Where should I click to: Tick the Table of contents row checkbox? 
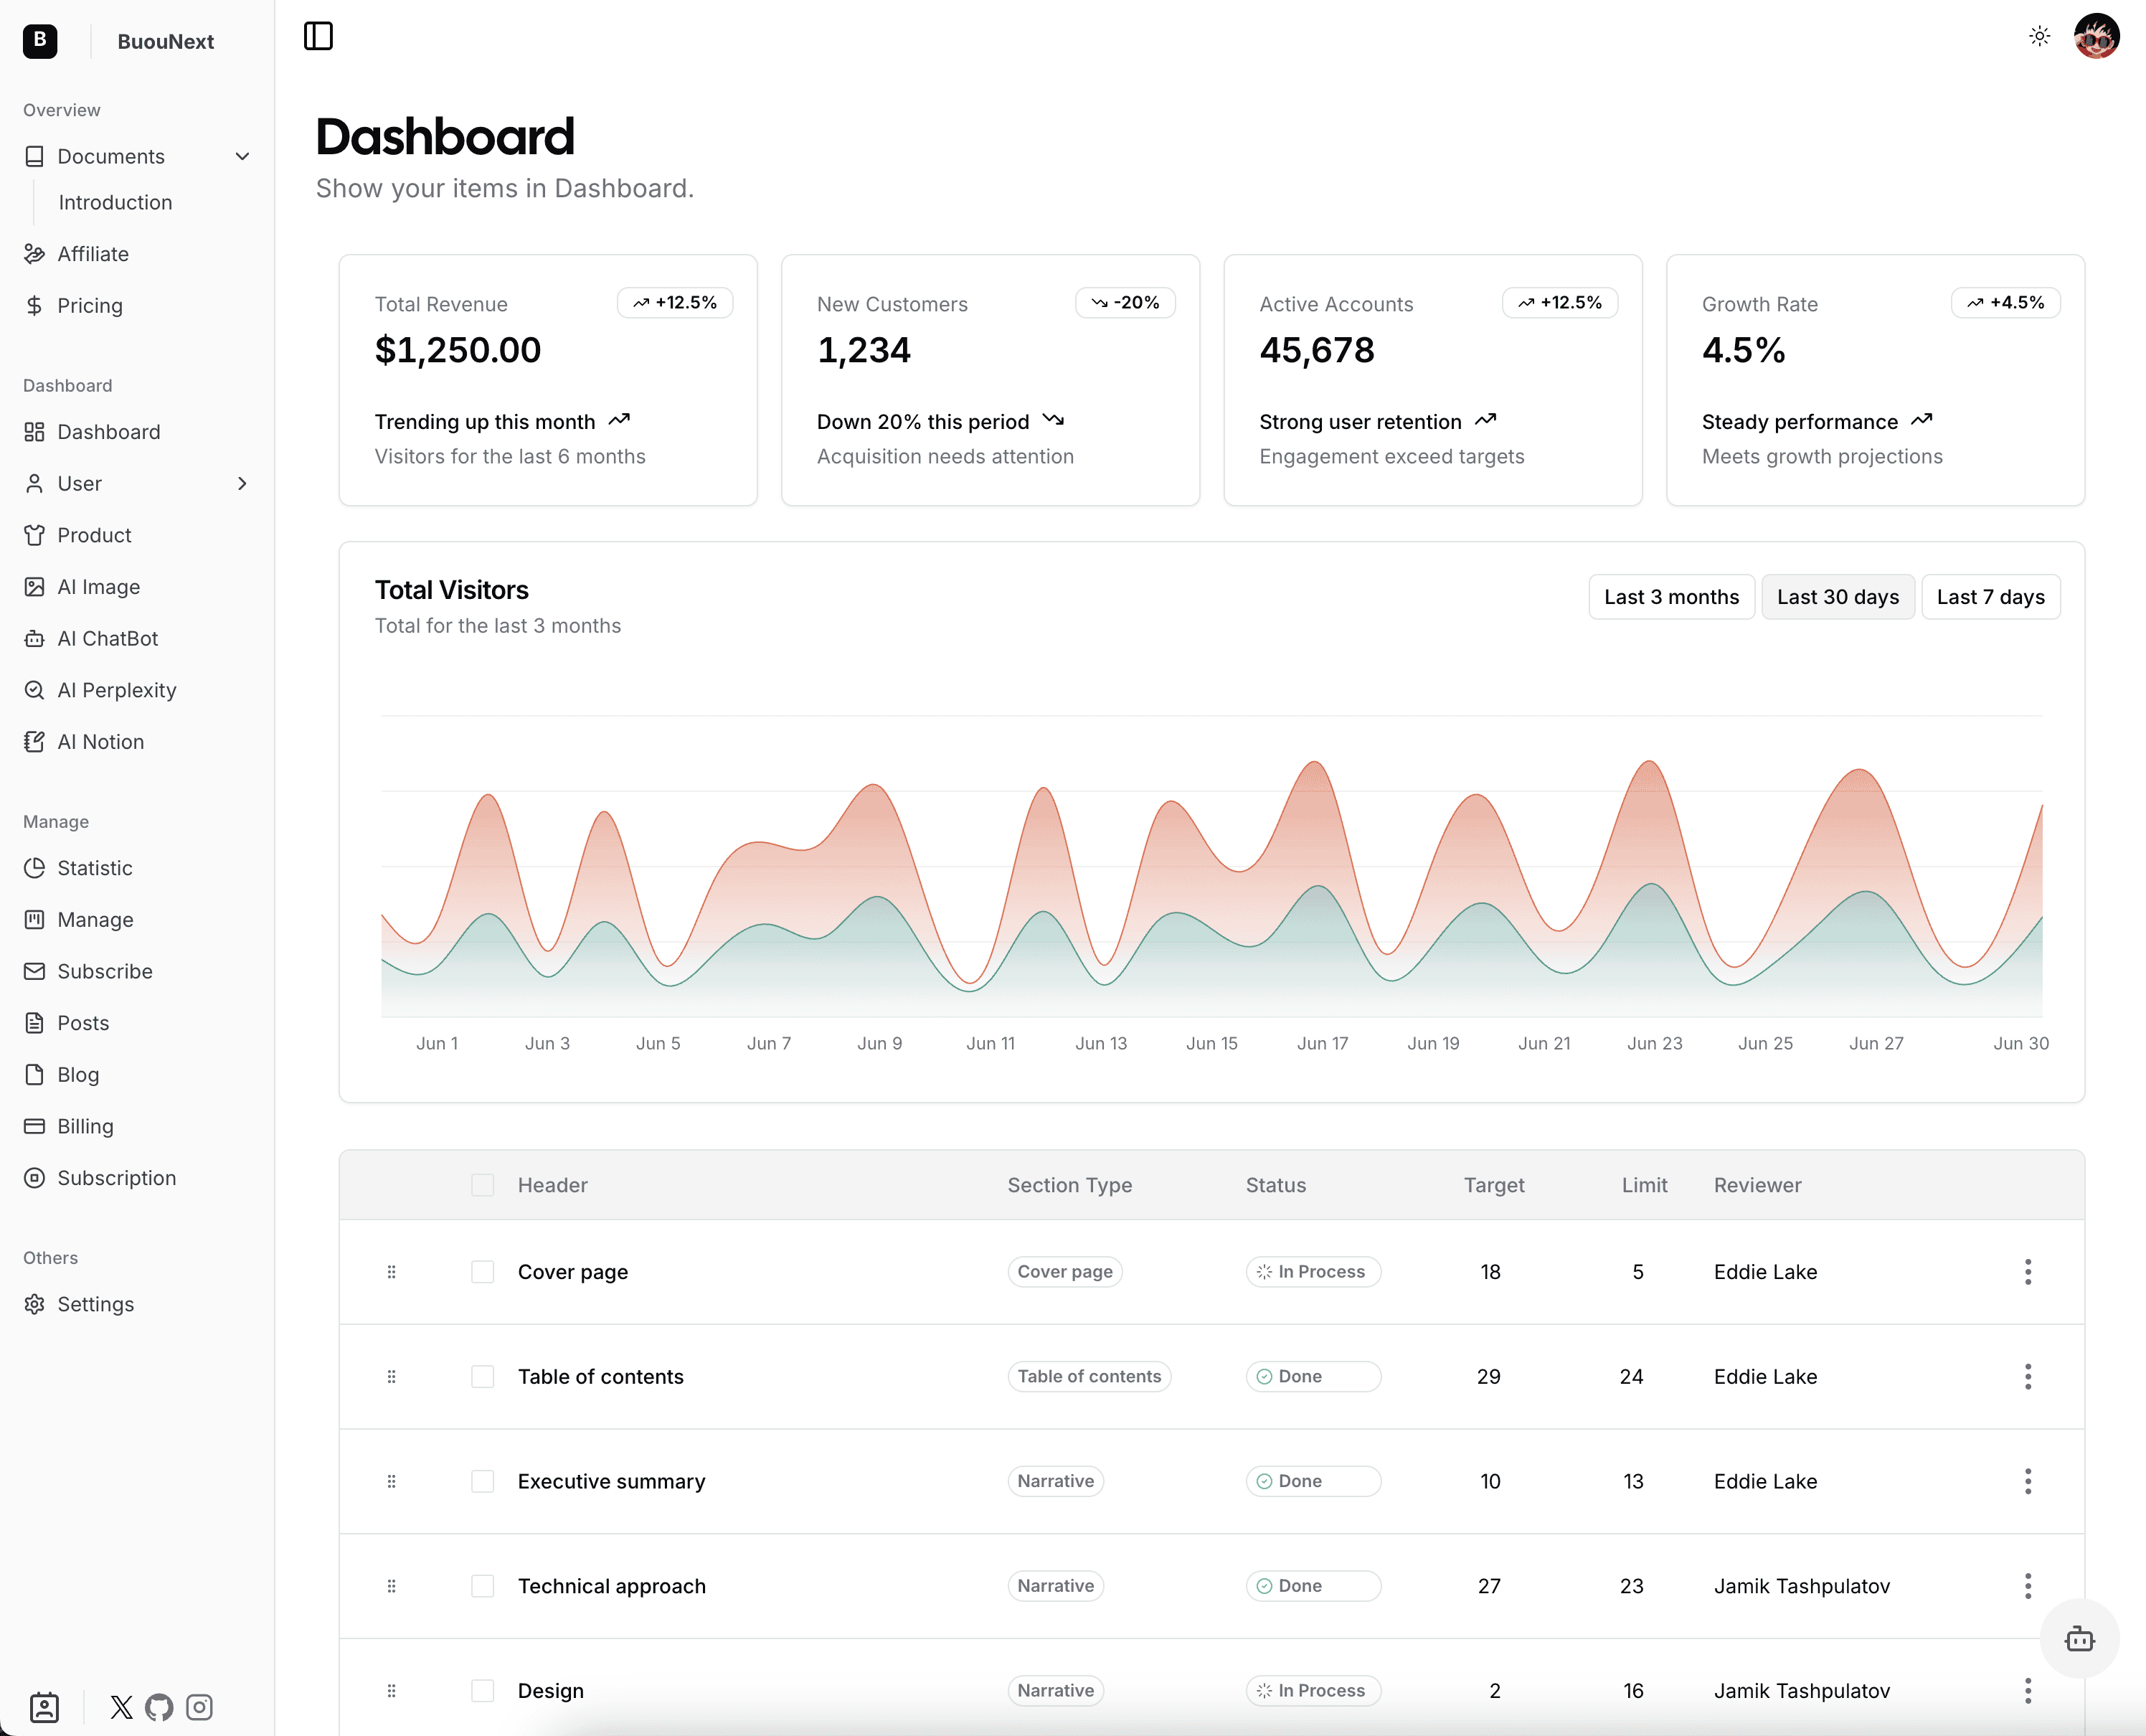(x=483, y=1377)
